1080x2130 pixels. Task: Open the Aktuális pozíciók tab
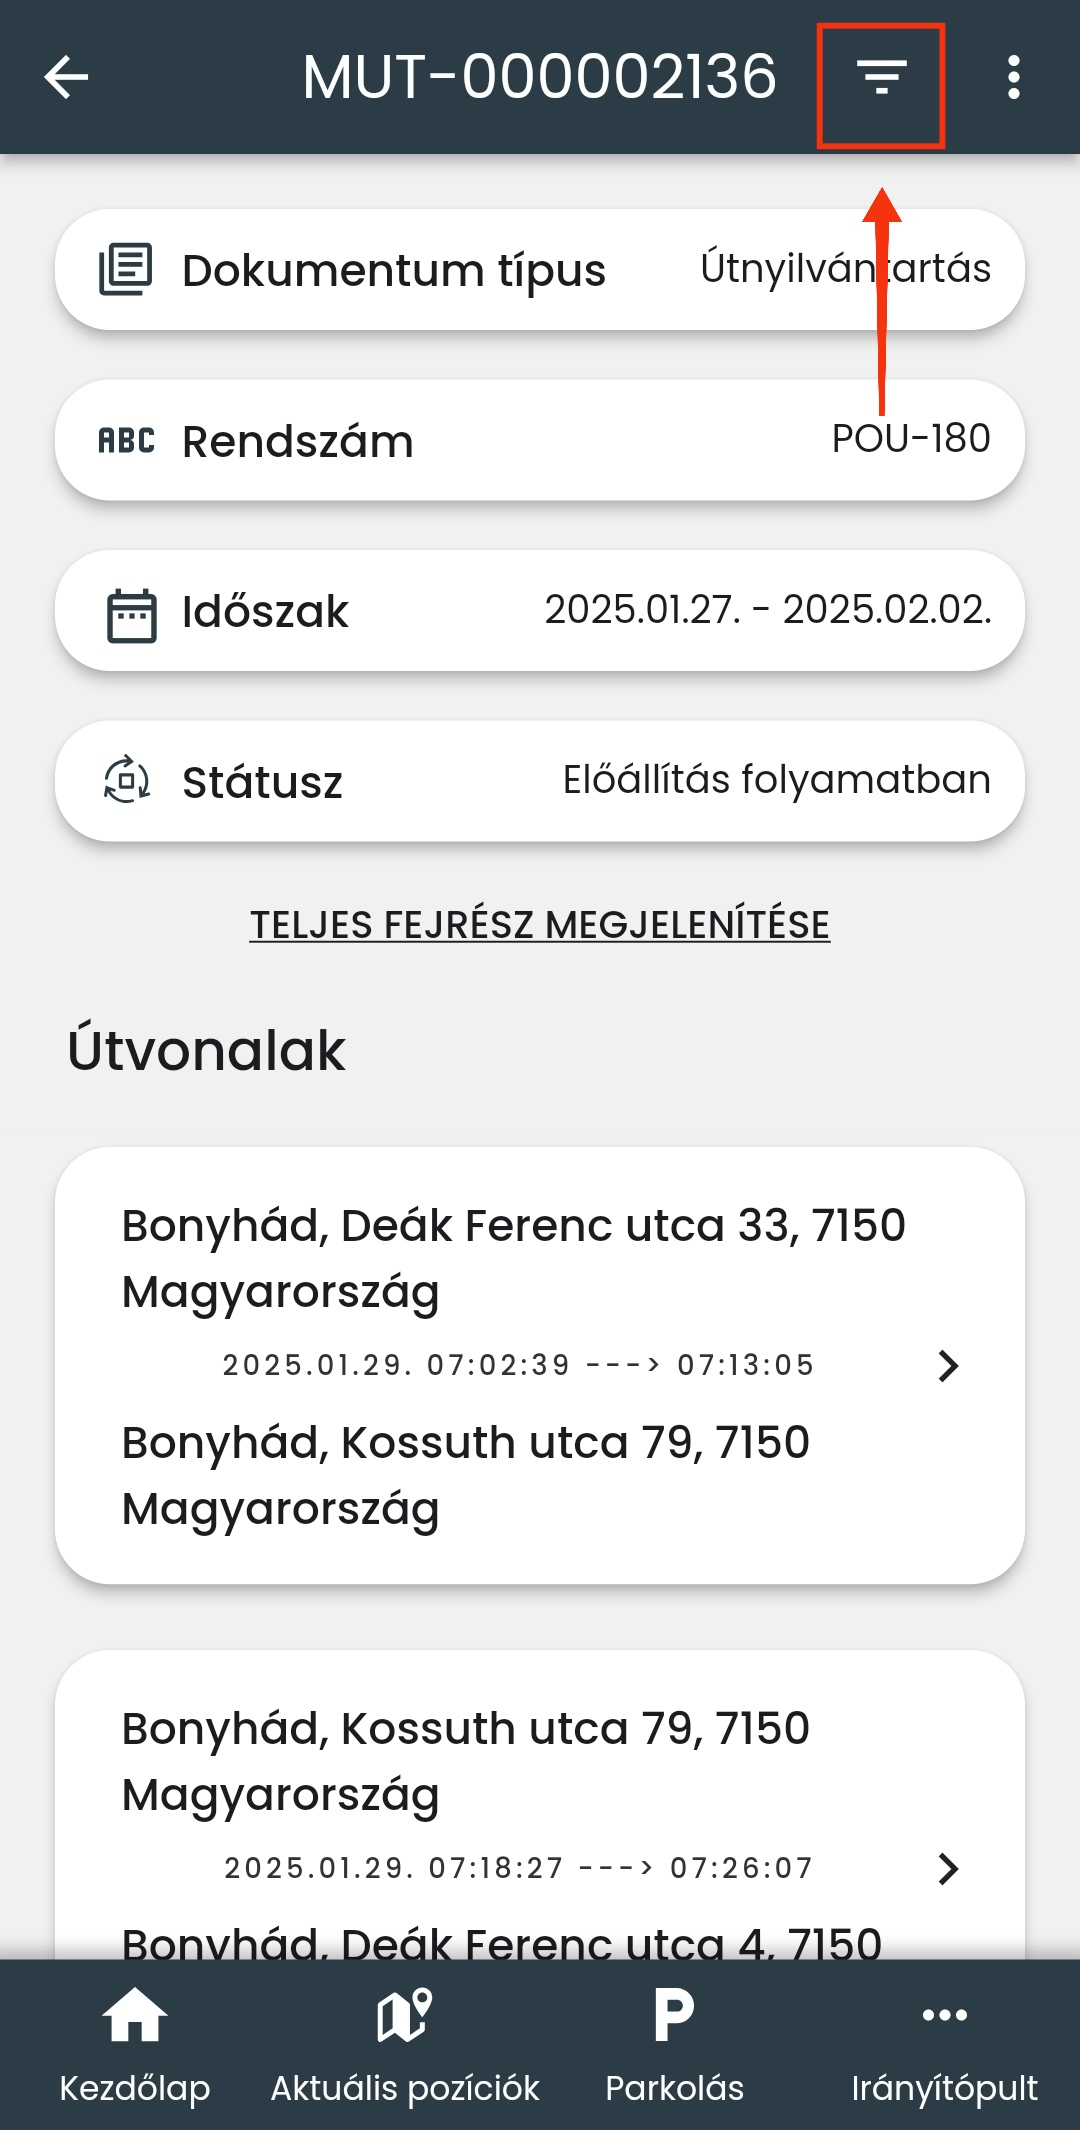point(404,2044)
